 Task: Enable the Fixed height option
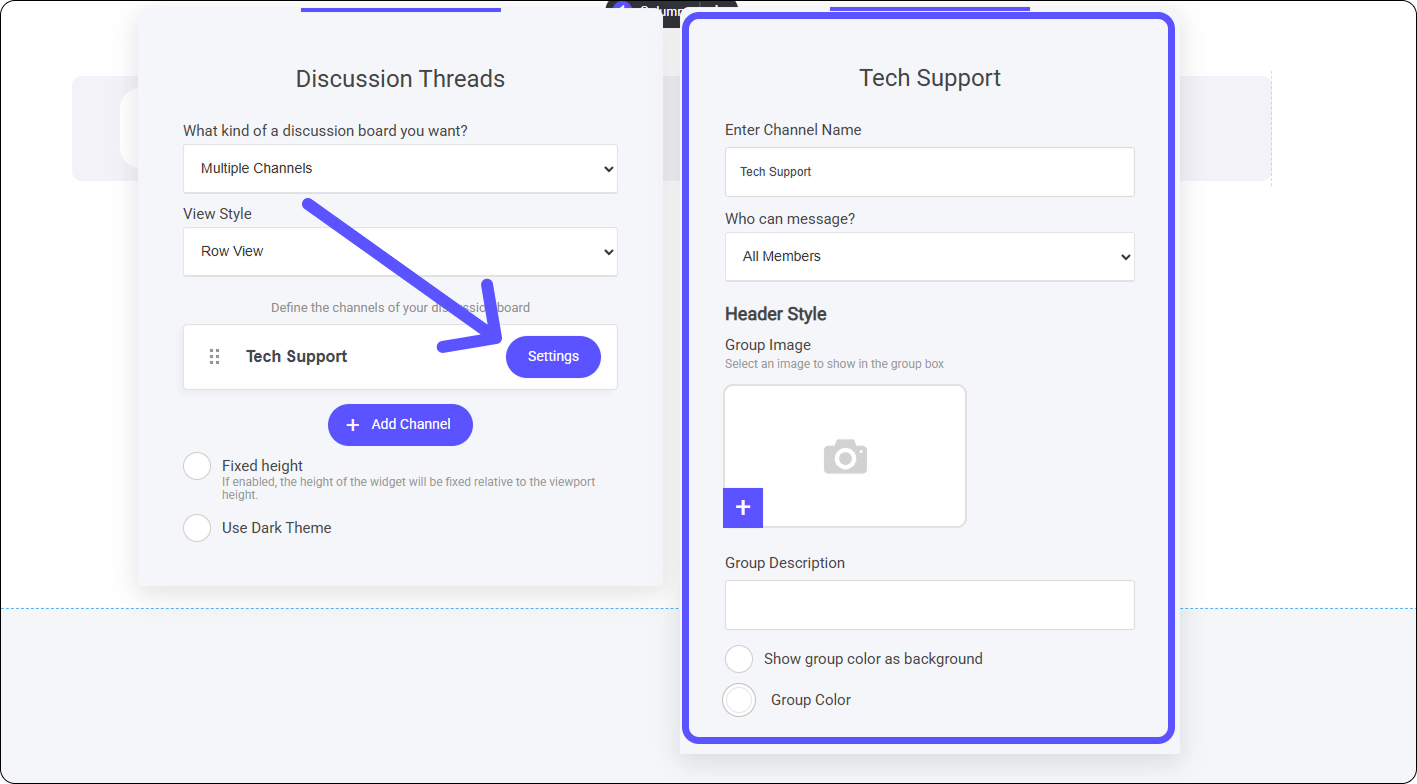(197, 466)
